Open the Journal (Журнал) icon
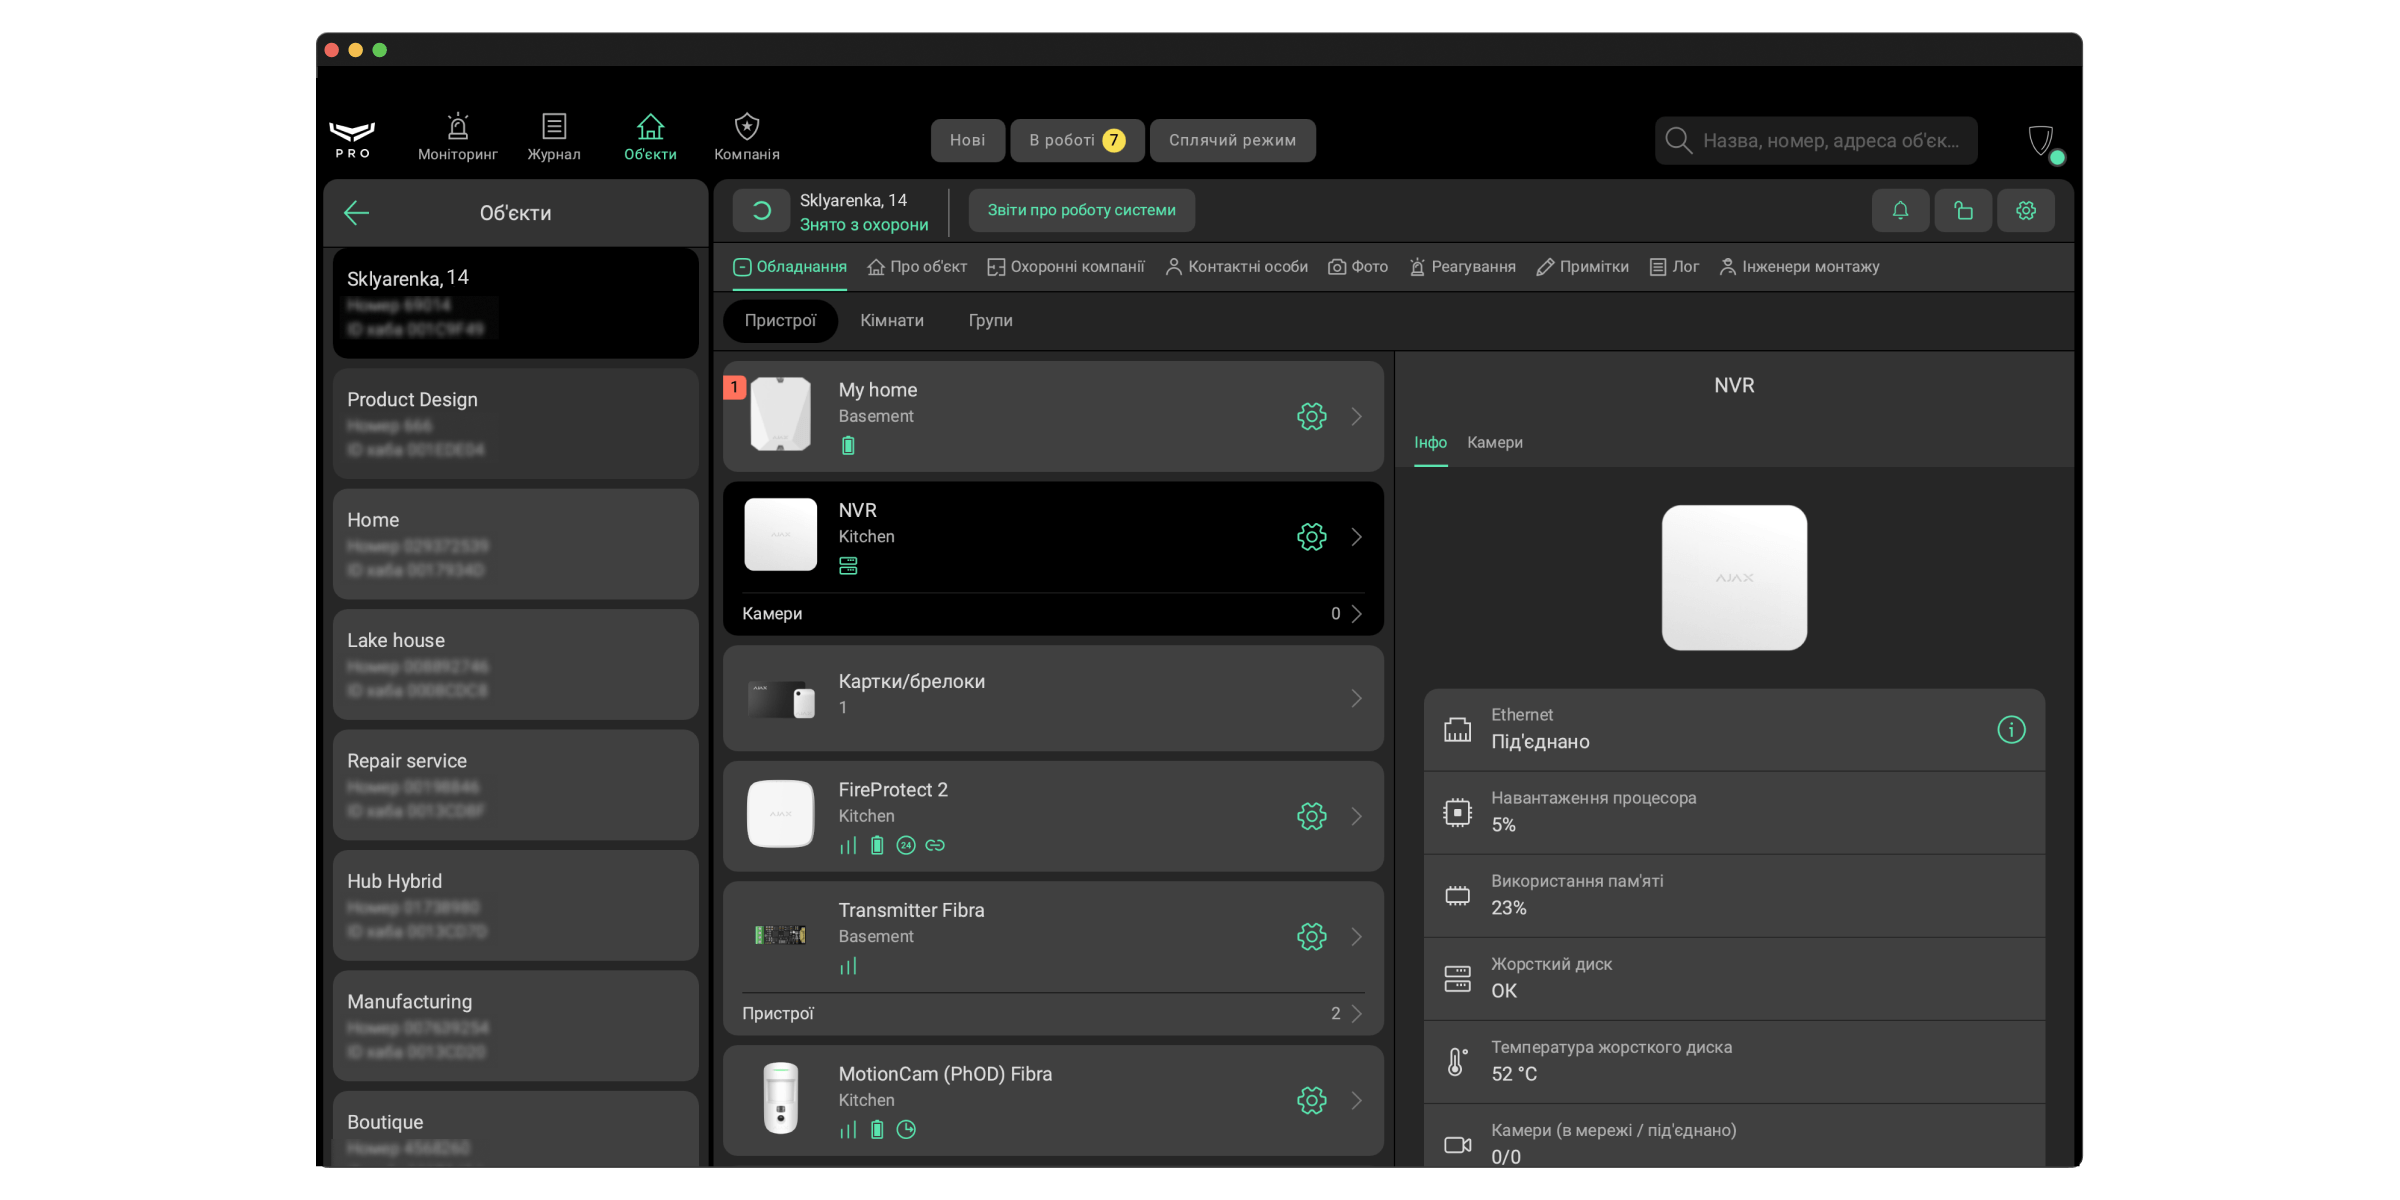This screenshot has height=1200, width=2400. tap(554, 127)
